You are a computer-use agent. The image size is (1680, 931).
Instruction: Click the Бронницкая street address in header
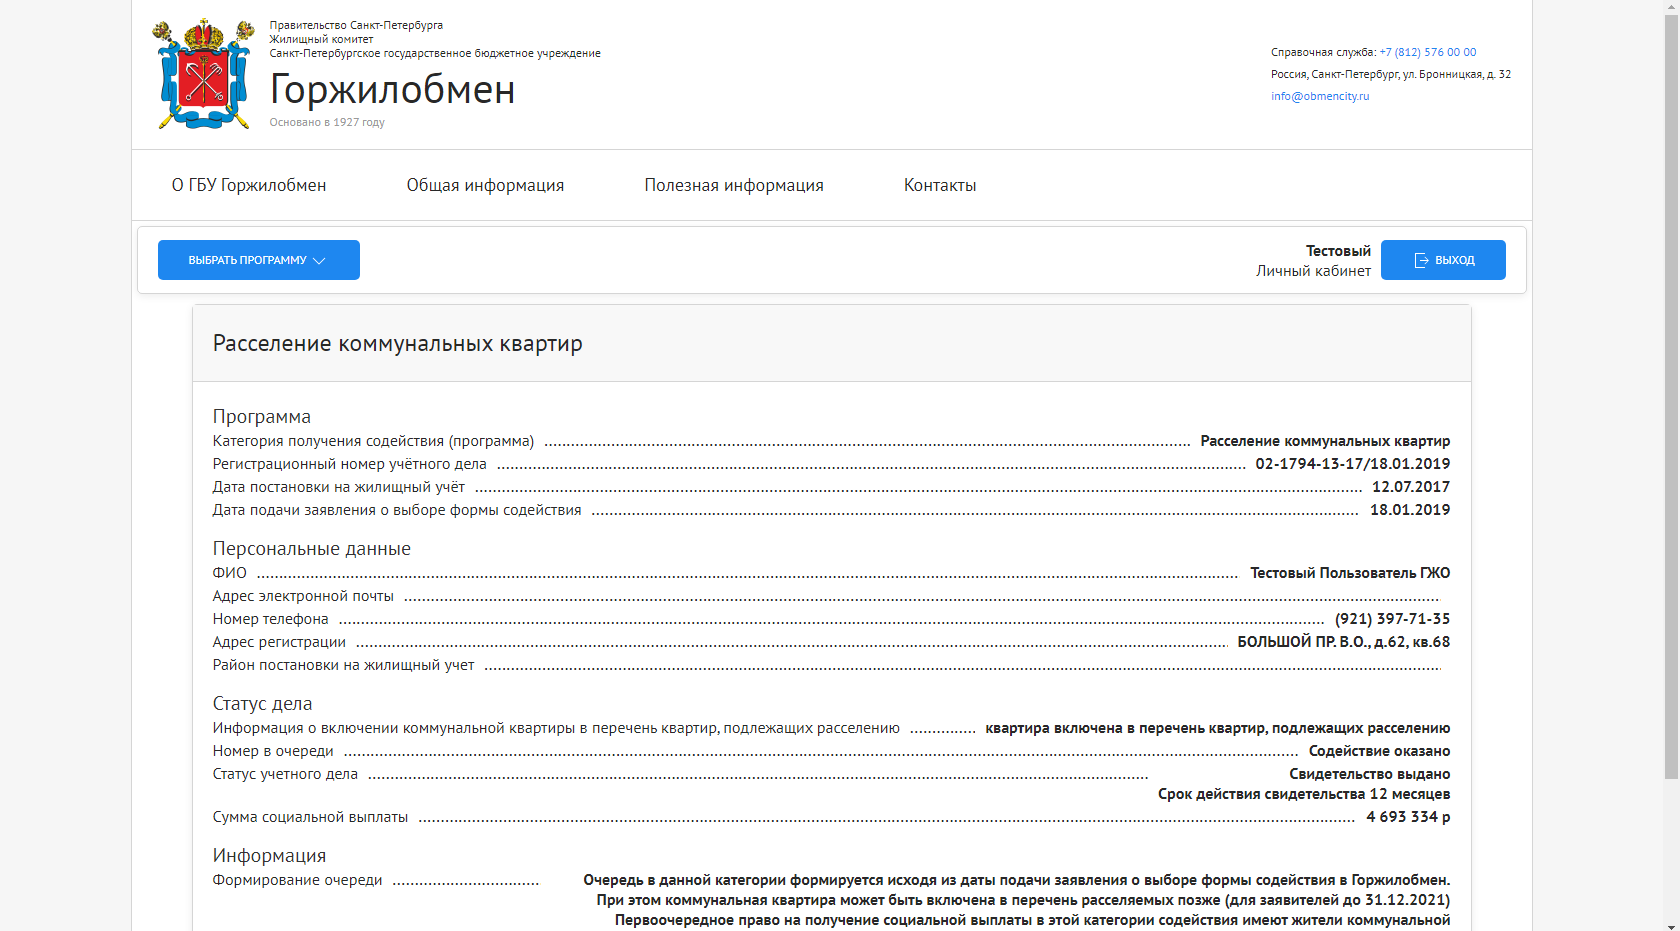pyautogui.click(x=1390, y=74)
